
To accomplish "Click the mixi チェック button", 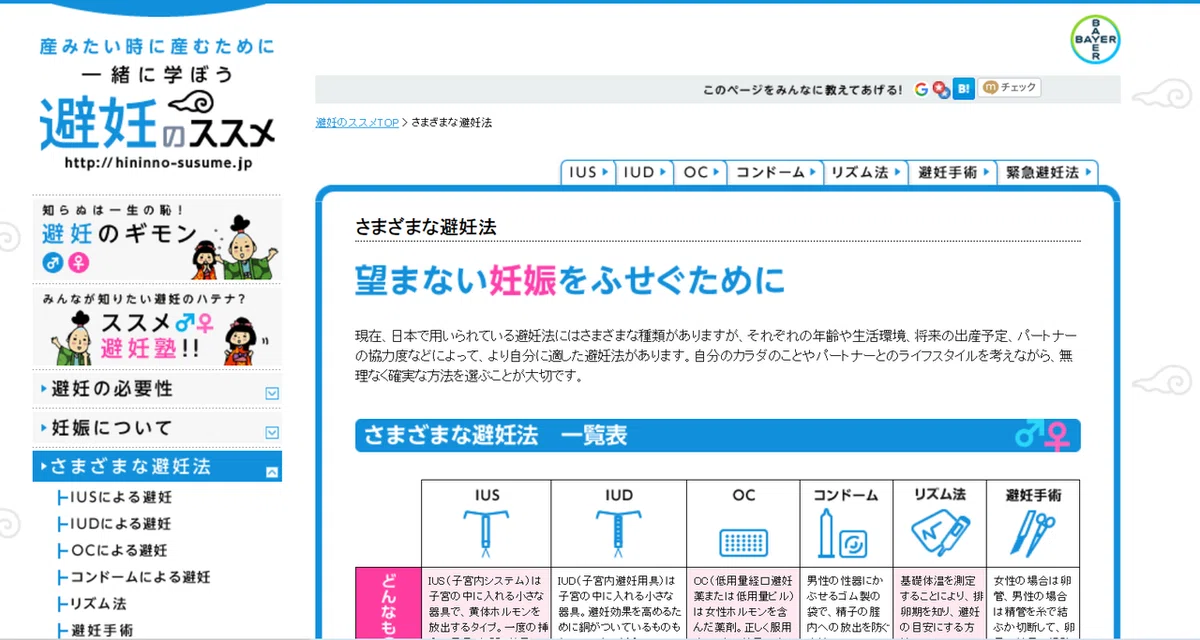I will [x=1009, y=88].
